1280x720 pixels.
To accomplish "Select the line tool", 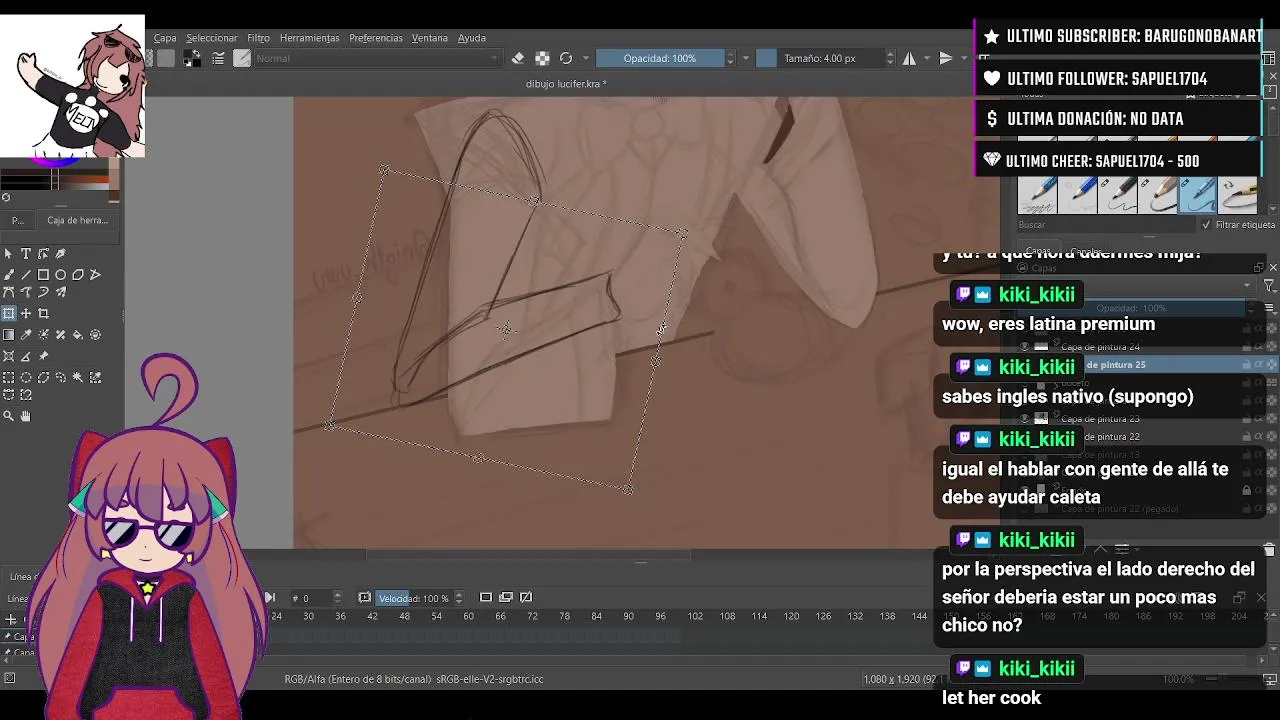I will pyautogui.click(x=26, y=275).
